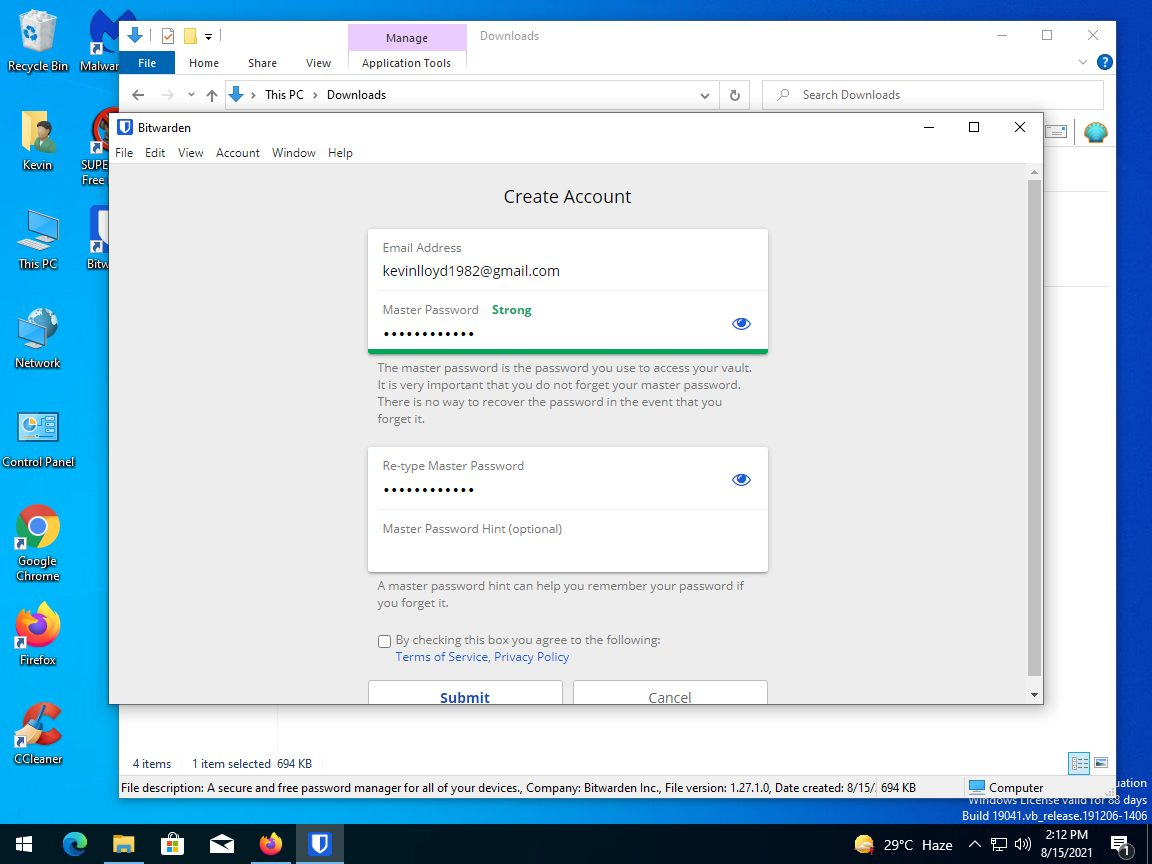Image resolution: width=1152 pixels, height=864 pixels.
Task: Click the Submit button
Action: click(465, 694)
